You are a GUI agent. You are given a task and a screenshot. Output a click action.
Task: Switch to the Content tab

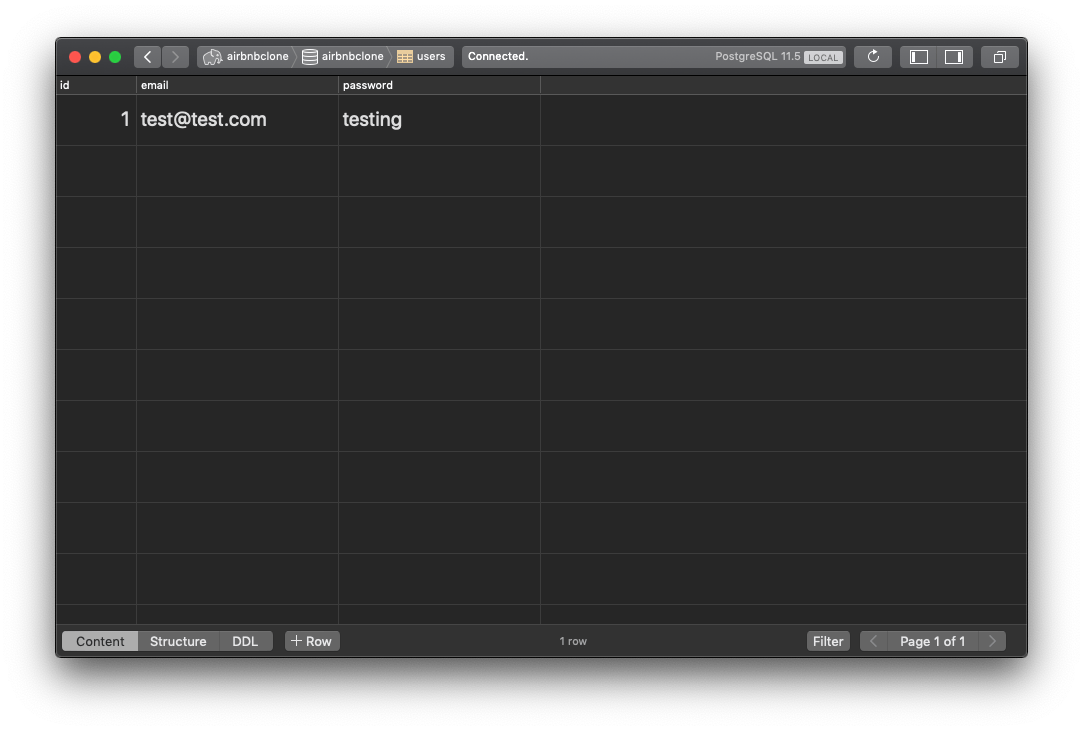[x=100, y=641]
